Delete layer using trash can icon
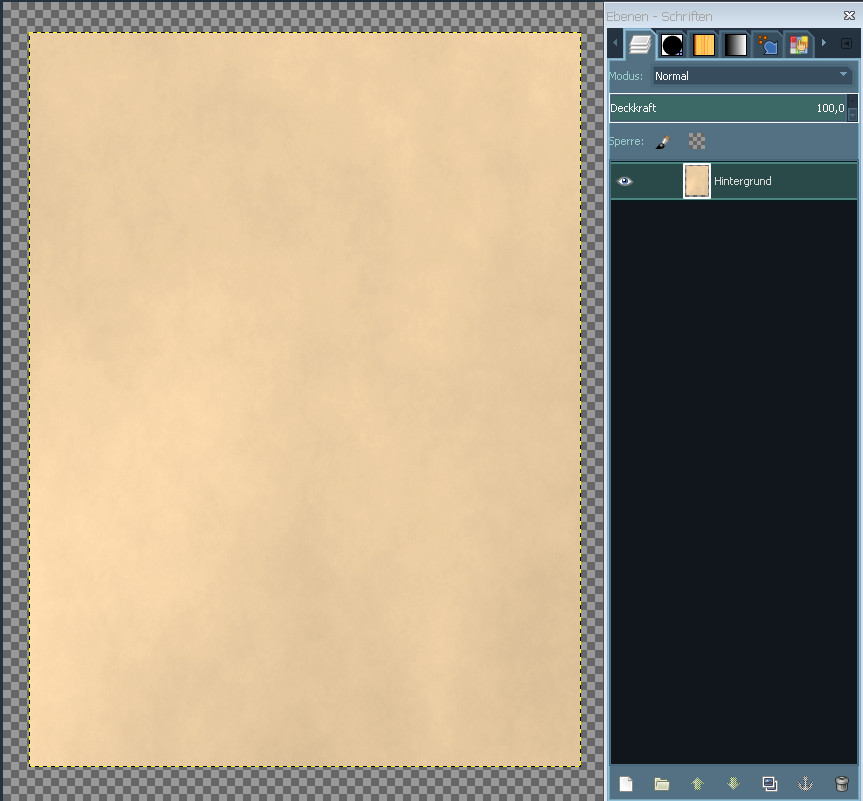 [841, 784]
